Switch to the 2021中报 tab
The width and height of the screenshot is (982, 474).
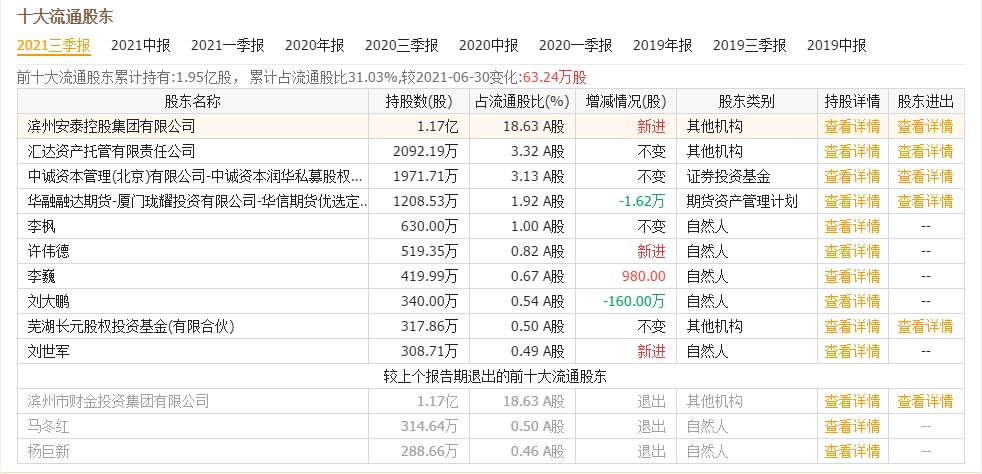140,45
